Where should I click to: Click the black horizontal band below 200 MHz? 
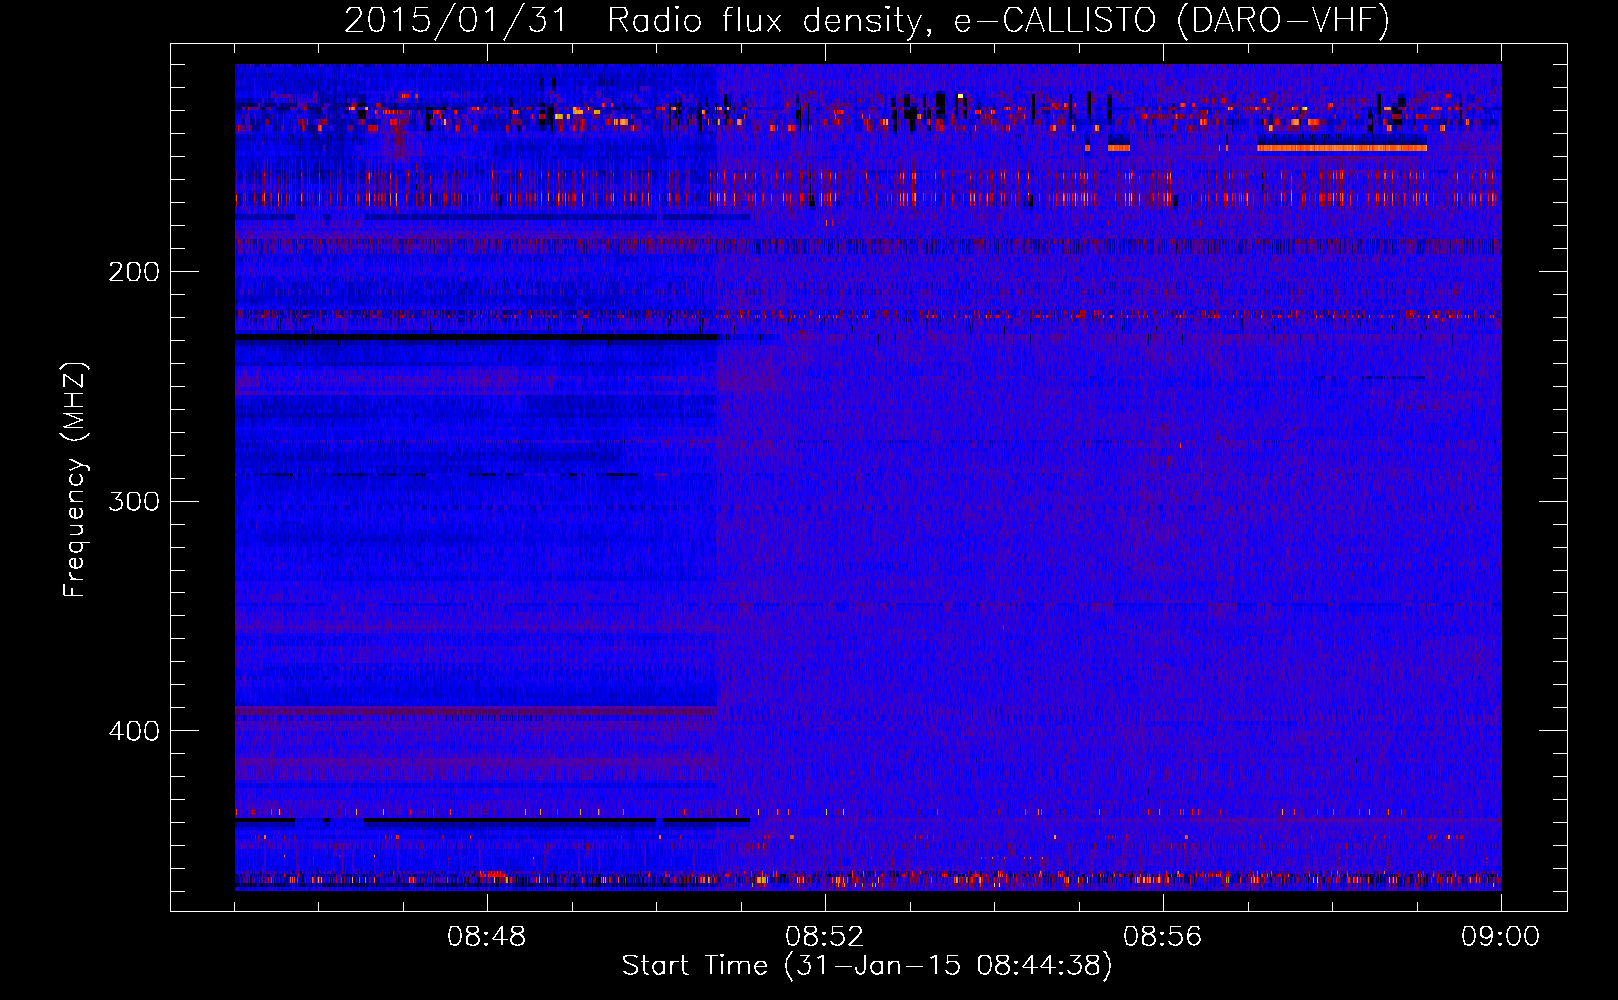click(477, 337)
